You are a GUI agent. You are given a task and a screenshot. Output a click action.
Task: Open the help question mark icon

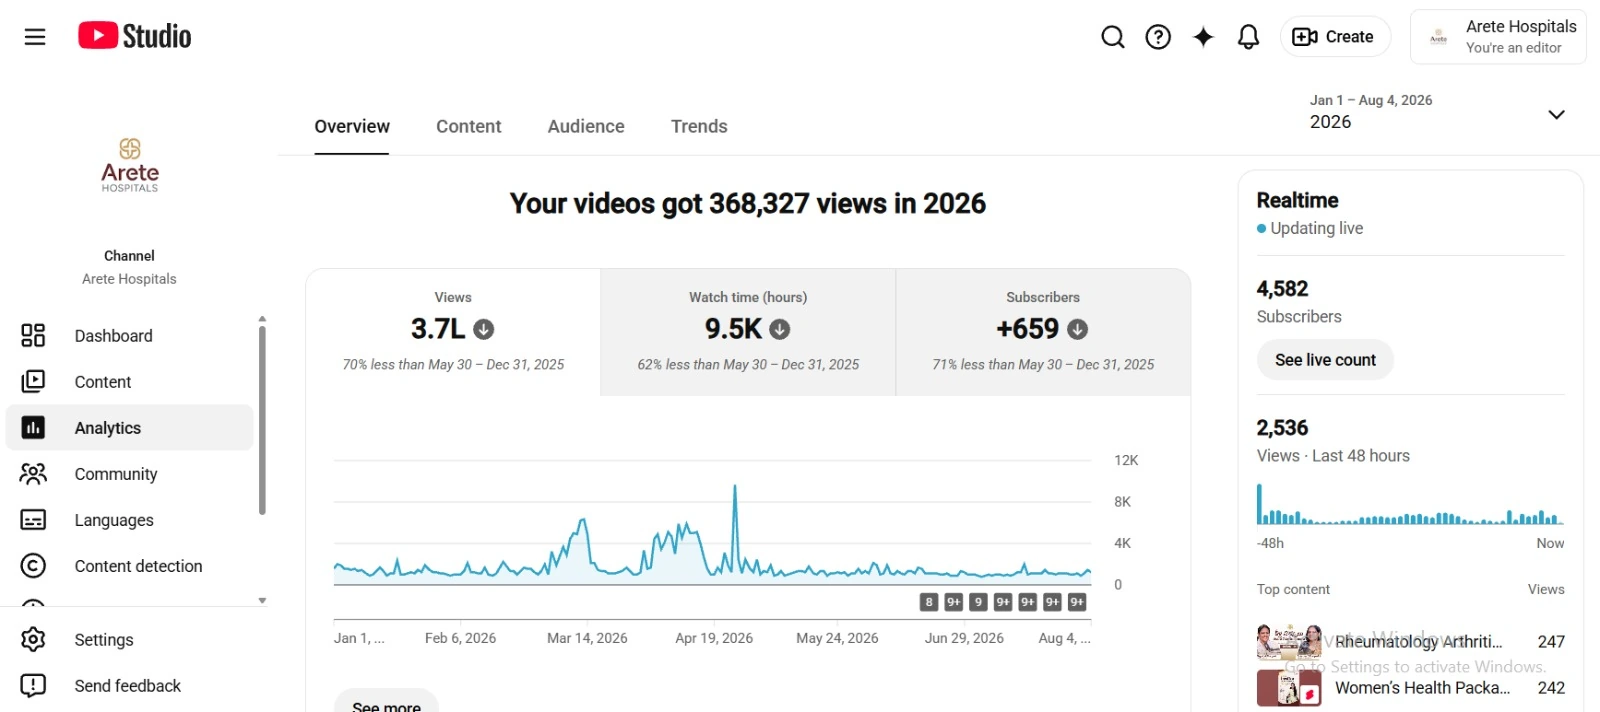click(x=1158, y=37)
